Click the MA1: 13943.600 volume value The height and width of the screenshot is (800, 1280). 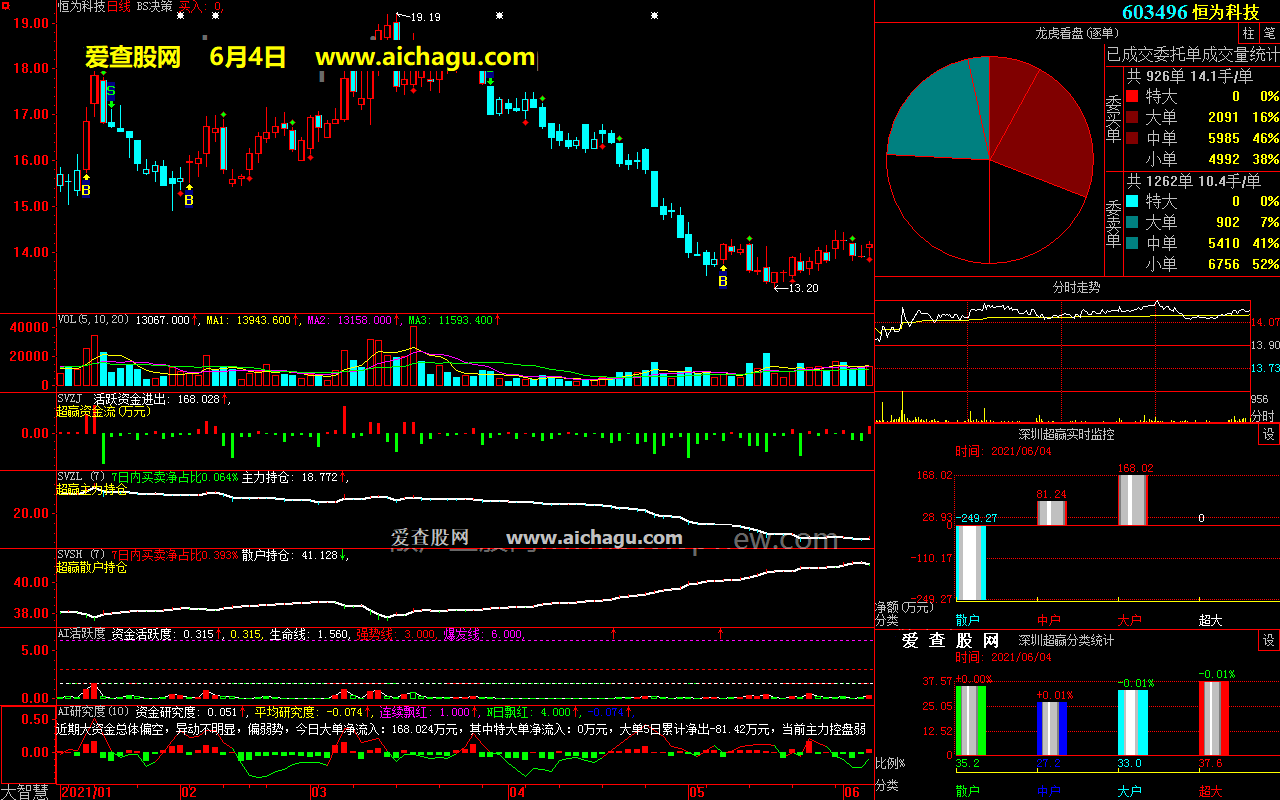tap(249, 320)
